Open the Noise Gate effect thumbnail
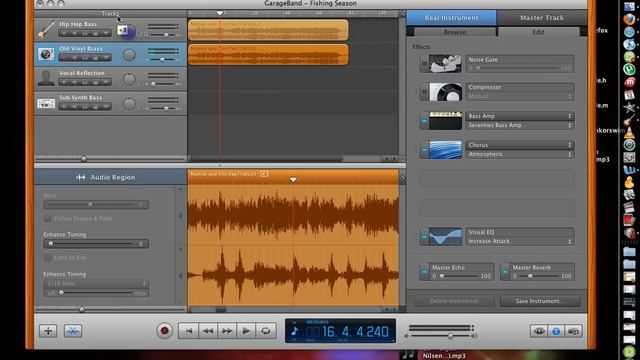This screenshot has height=360, width=640. (445, 64)
